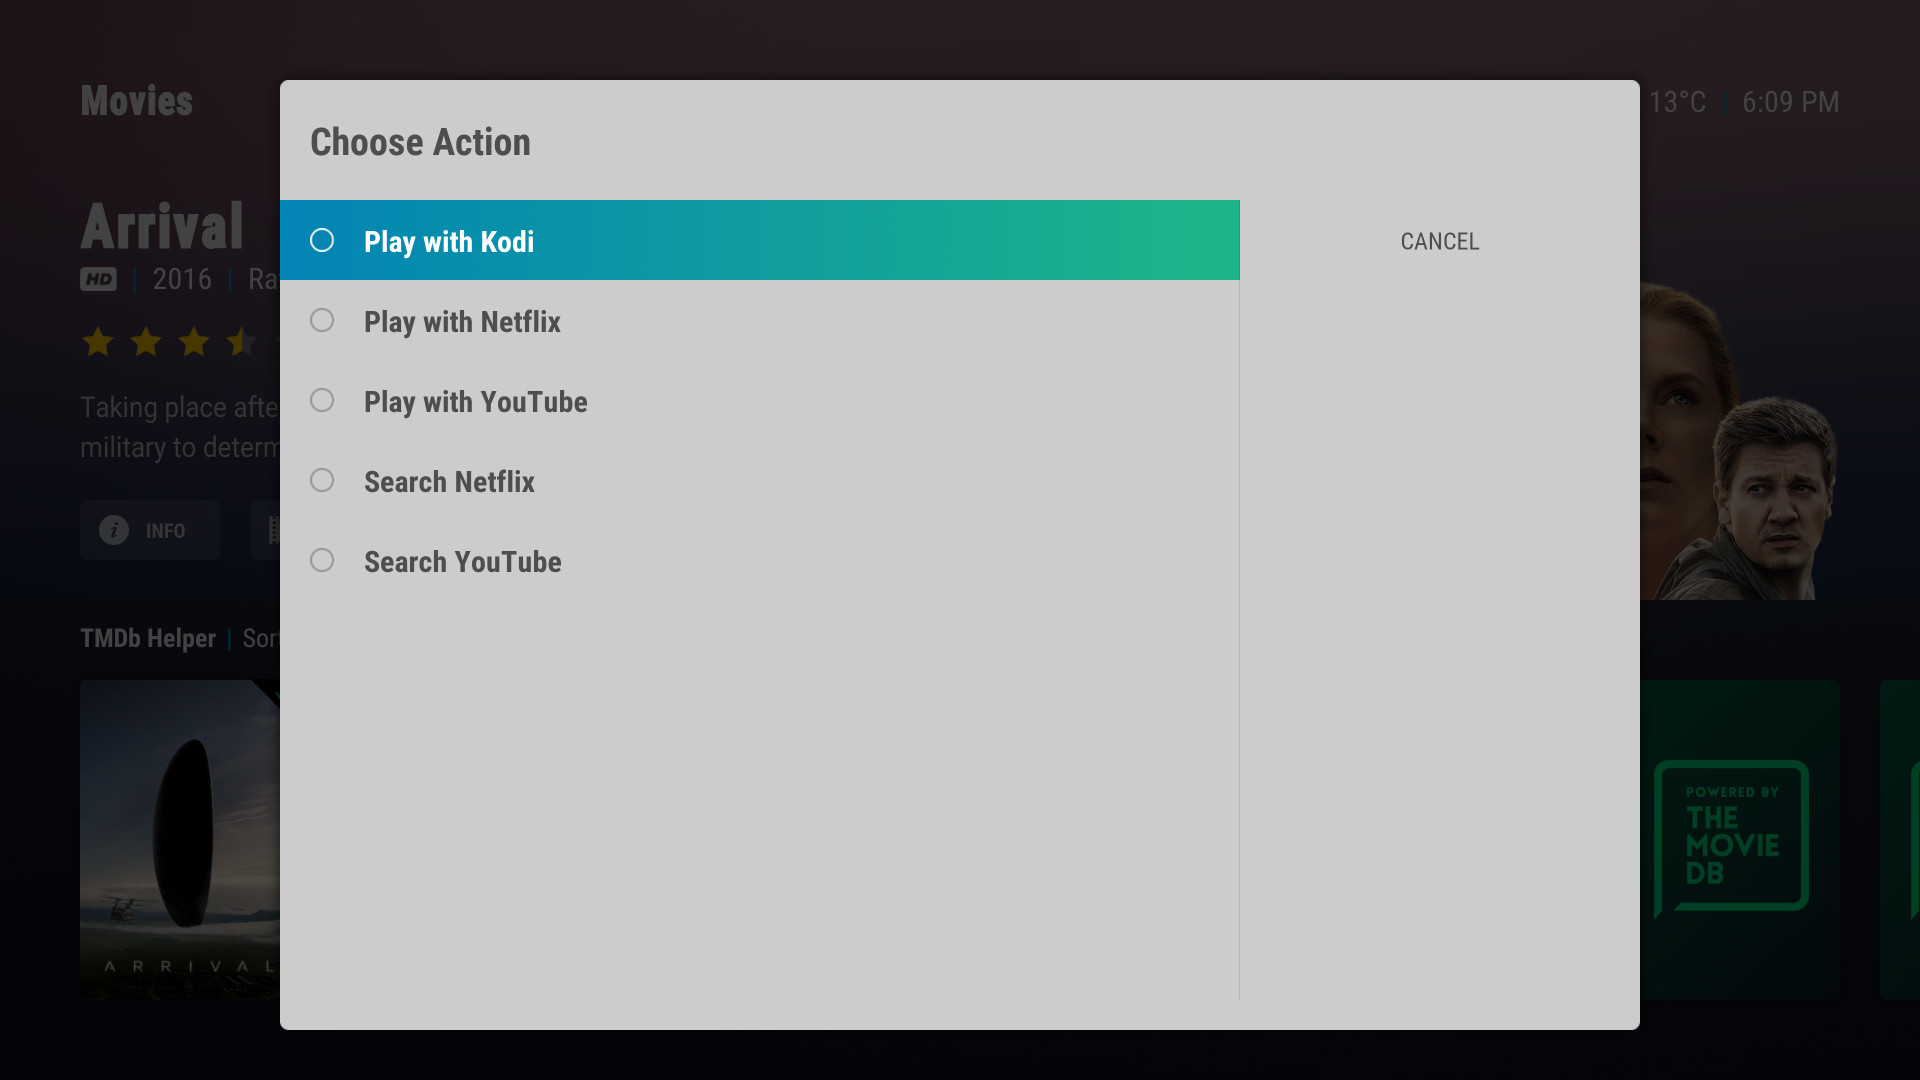This screenshot has width=1920, height=1080.
Task: Click the second gold rating star
Action: click(x=146, y=342)
